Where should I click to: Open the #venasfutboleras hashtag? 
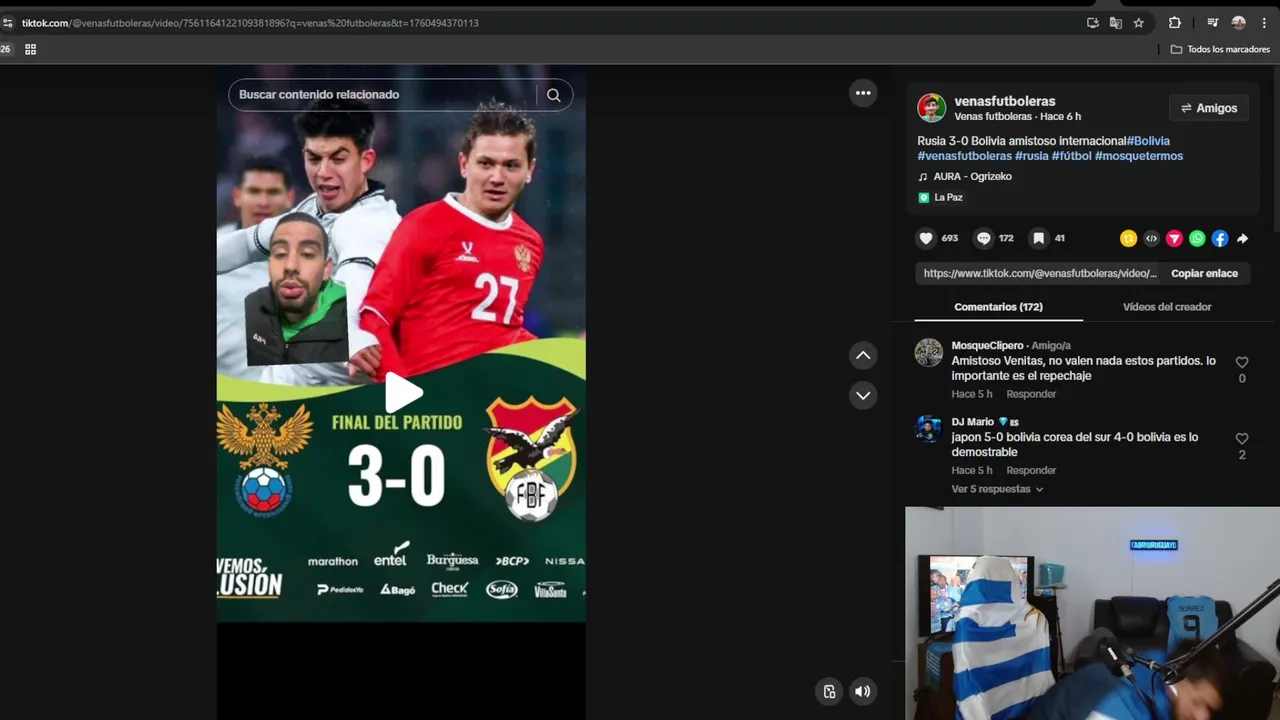point(964,156)
